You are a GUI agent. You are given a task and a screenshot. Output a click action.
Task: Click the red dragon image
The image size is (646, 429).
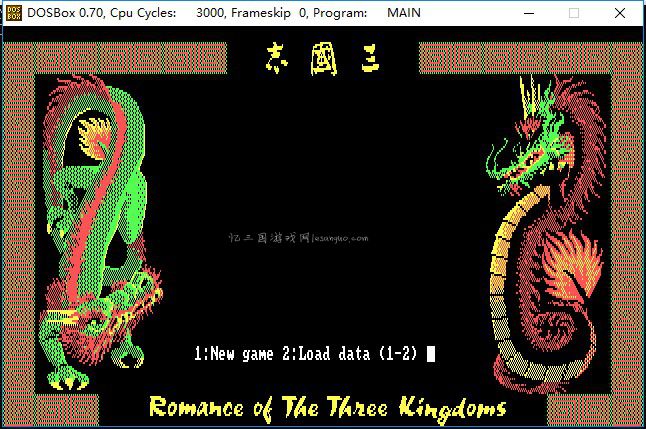(546, 233)
